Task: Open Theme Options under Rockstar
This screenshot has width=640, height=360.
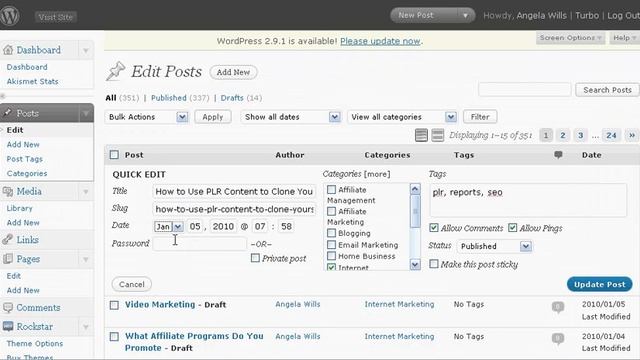Action: [35, 343]
